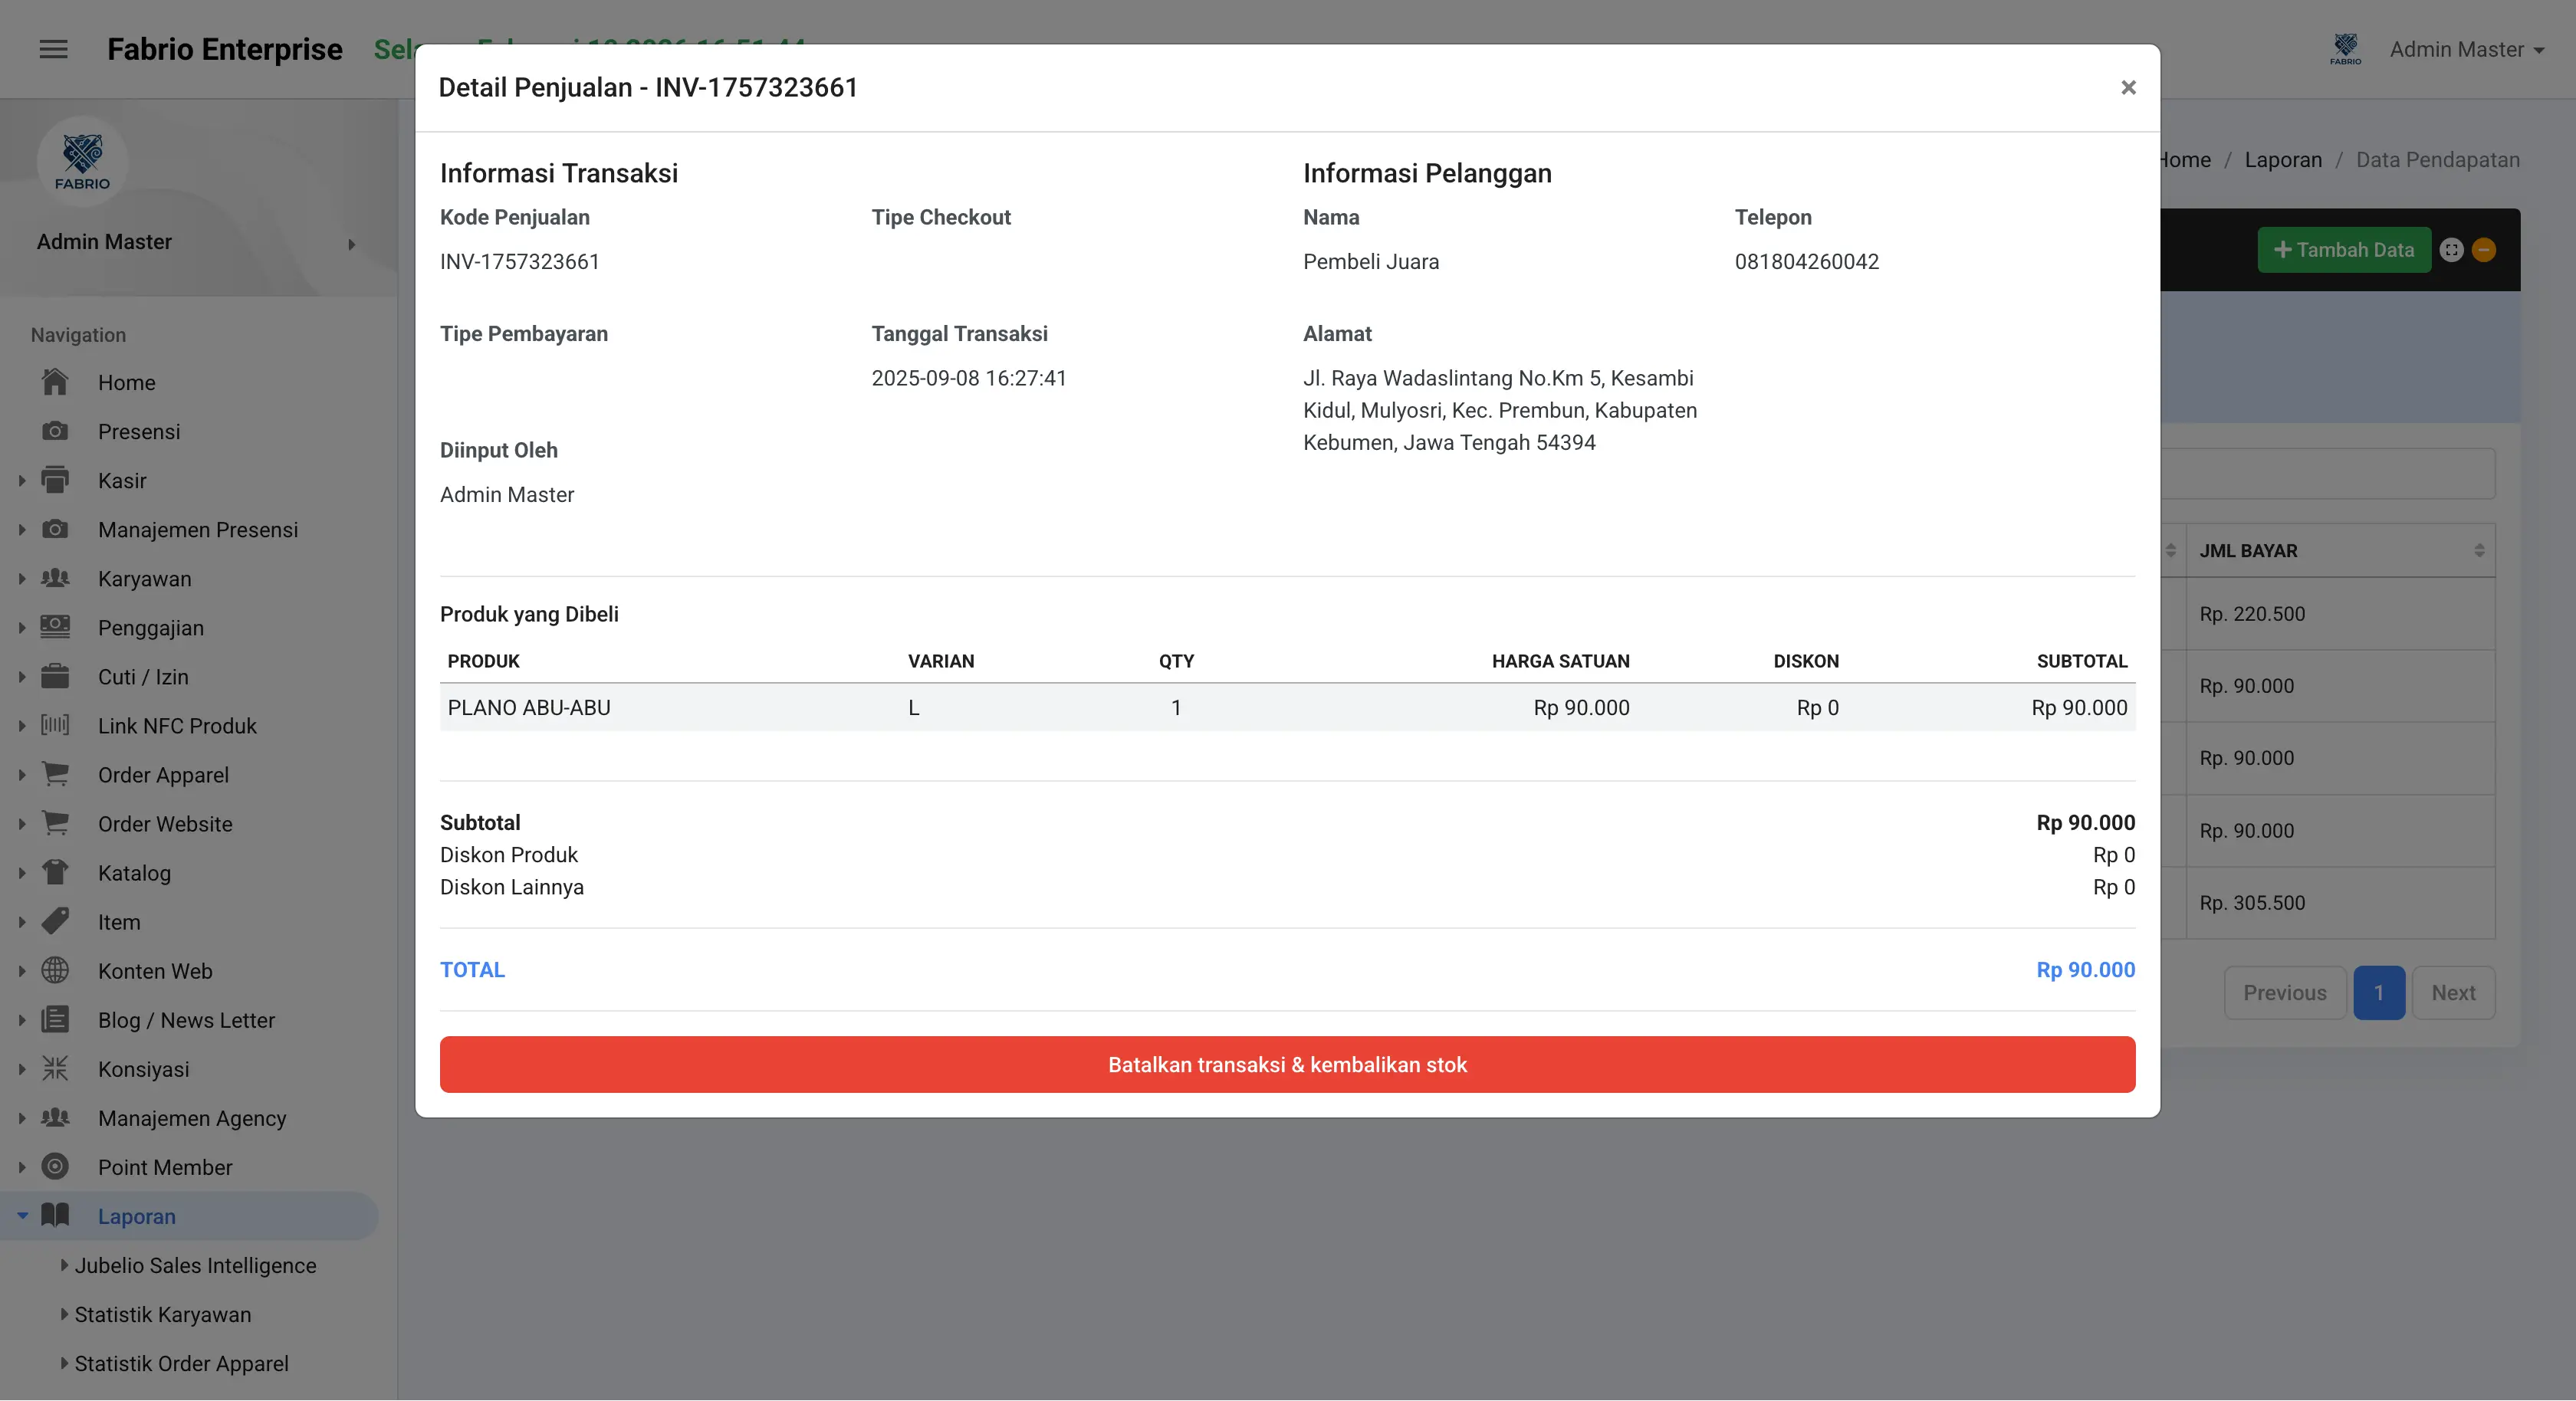Click the Penggajian money icon

pyautogui.click(x=55, y=627)
